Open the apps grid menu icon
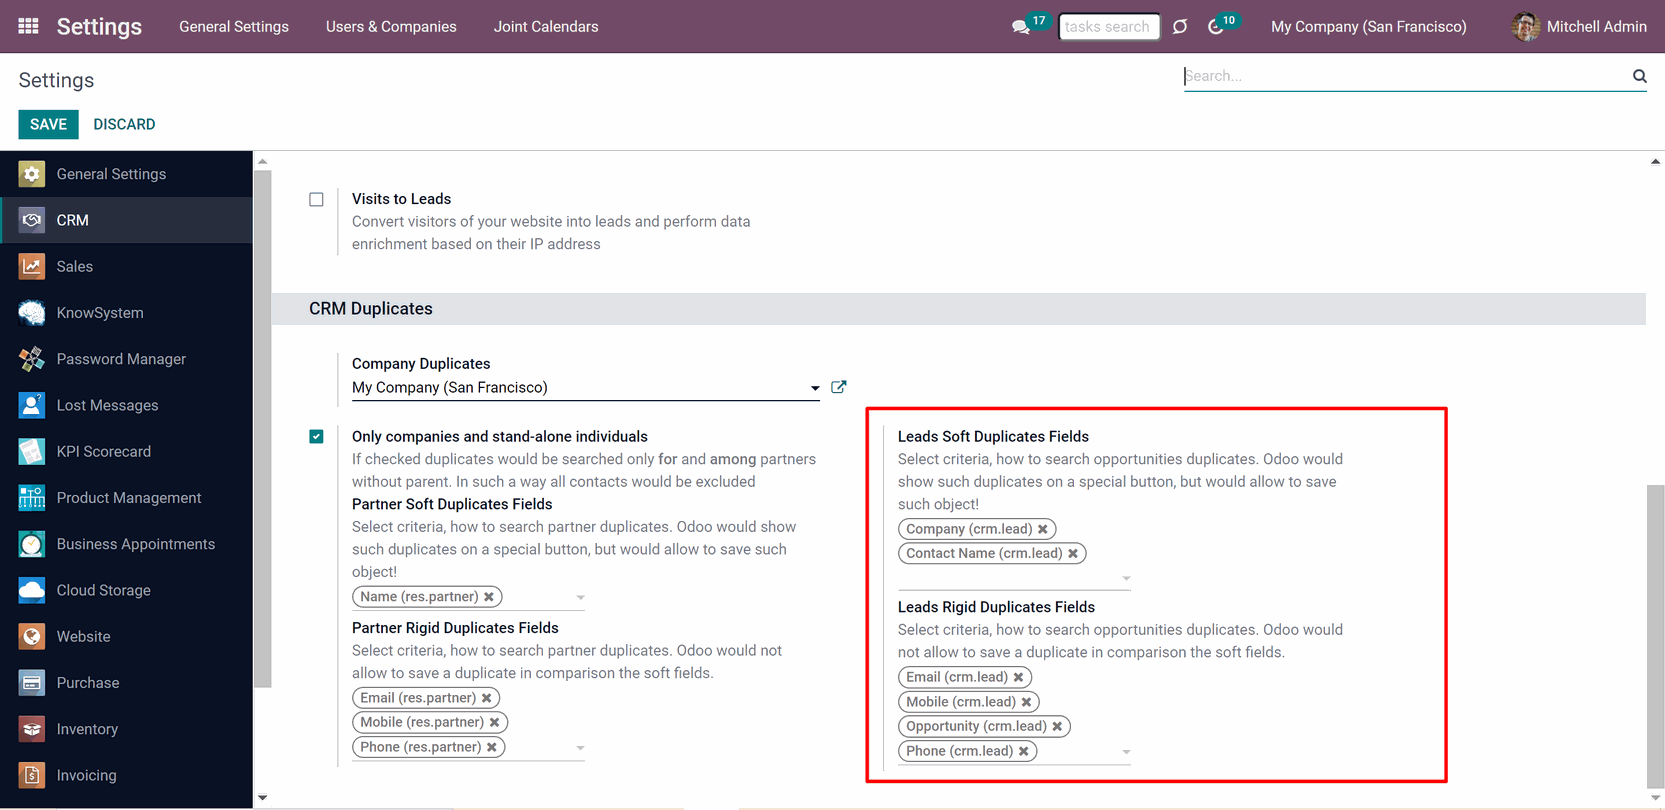Screen dimensions: 1665x810 tap(28, 26)
